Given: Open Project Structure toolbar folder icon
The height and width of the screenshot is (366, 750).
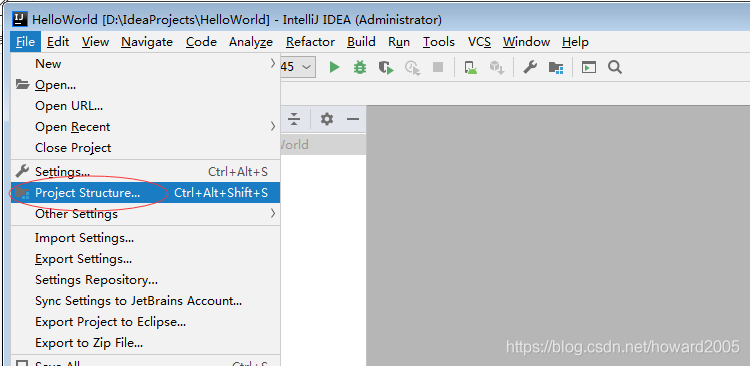Looking at the screenshot, I should tap(555, 67).
